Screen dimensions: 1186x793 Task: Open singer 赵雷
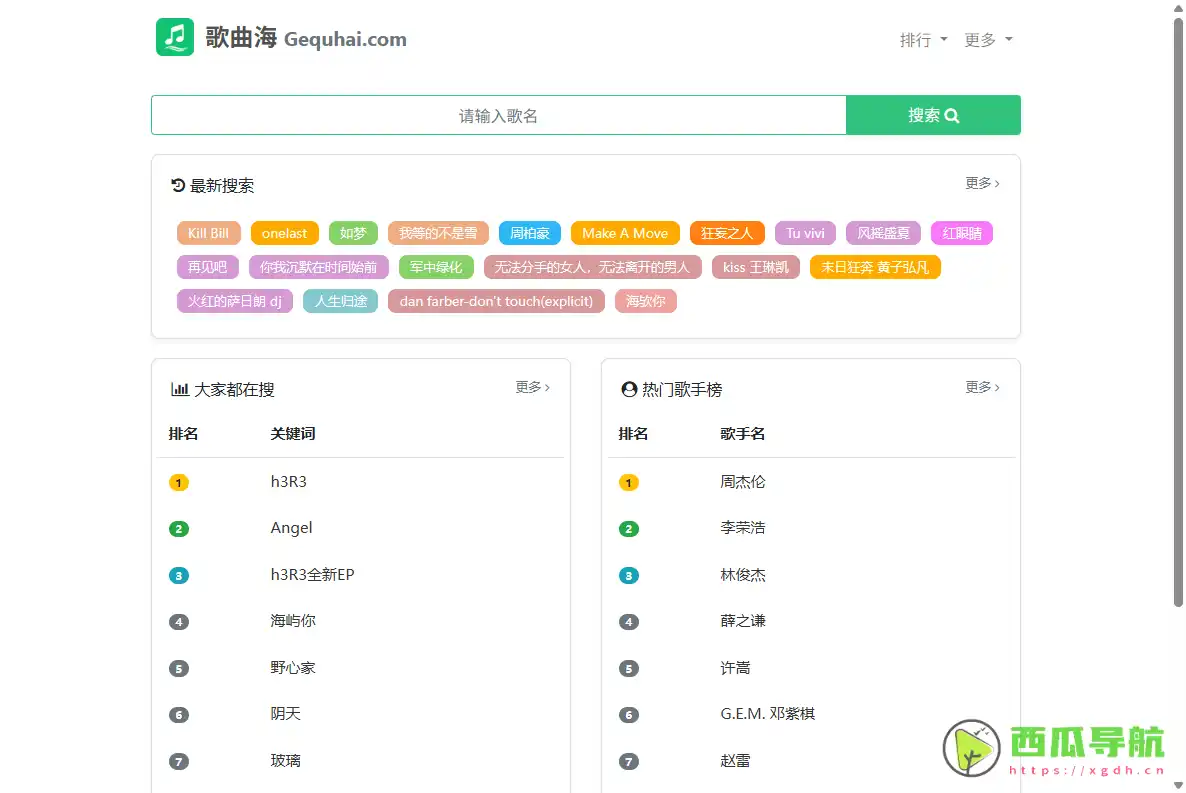point(735,761)
